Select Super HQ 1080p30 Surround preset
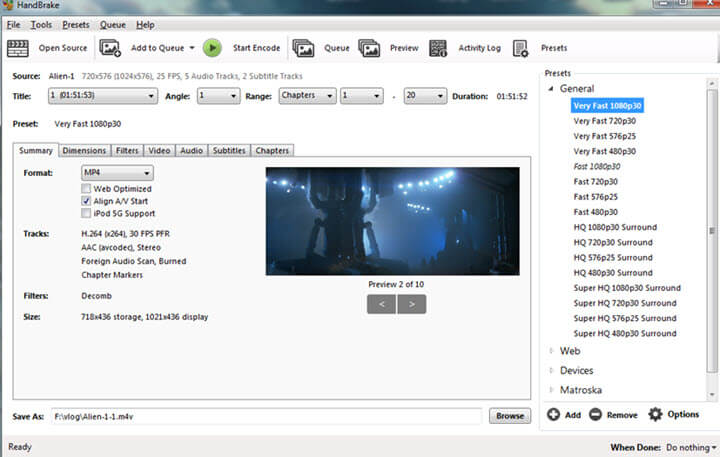Viewport: 720px width, 457px height. [x=627, y=288]
